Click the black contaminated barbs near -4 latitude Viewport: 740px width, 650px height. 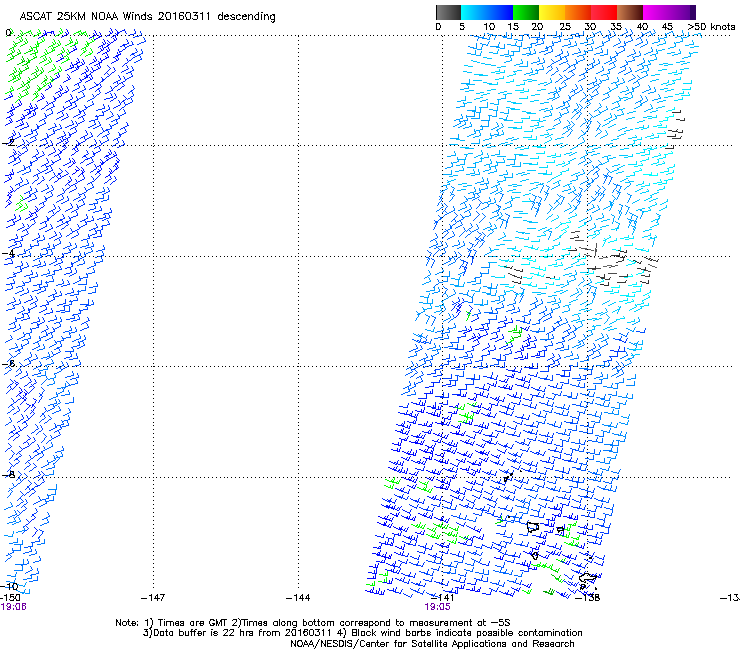614,264
